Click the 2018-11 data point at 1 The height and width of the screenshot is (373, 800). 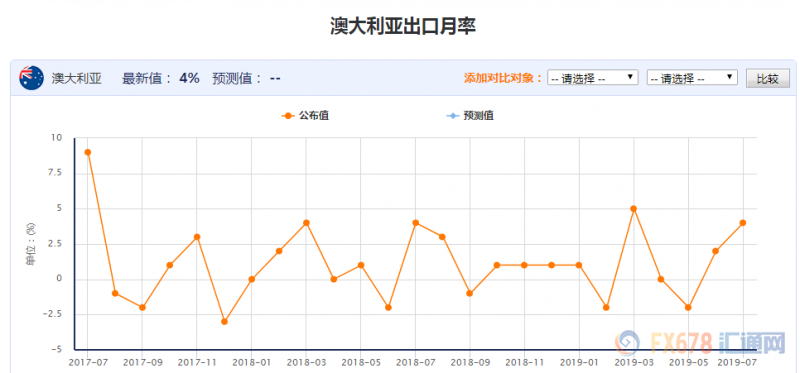[524, 265]
